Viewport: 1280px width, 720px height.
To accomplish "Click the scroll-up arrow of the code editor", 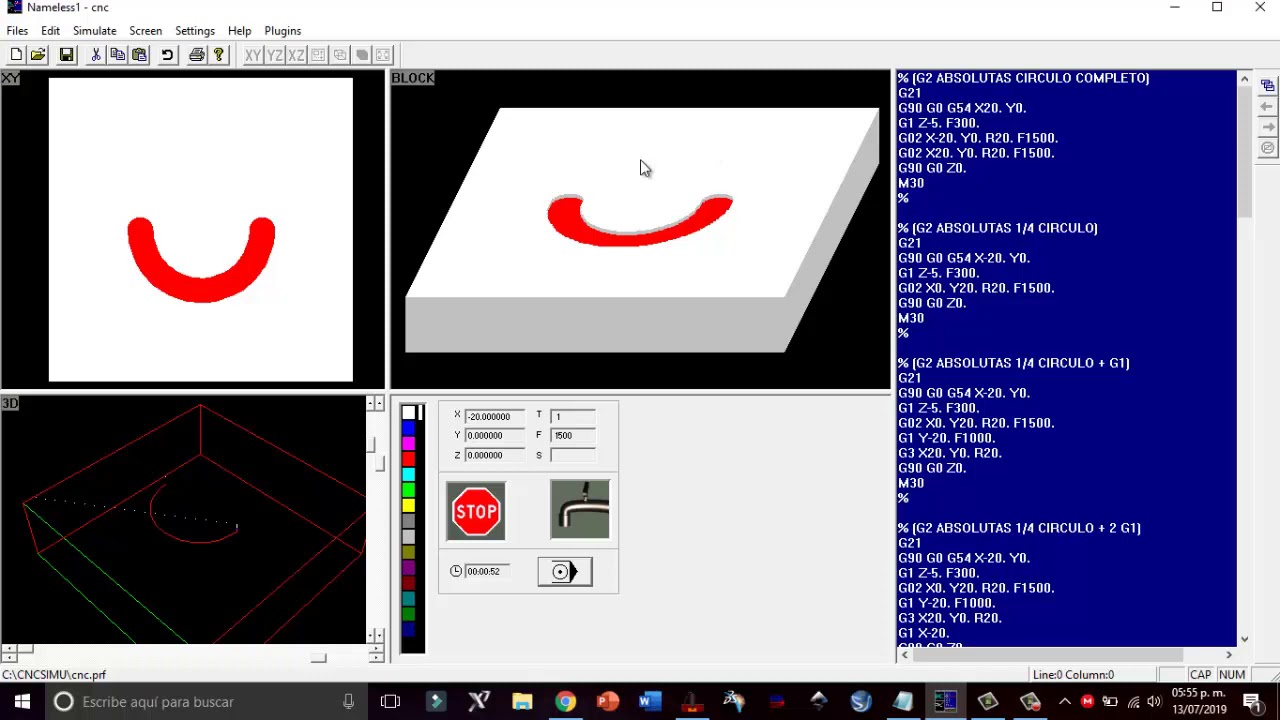I will tap(1244, 79).
